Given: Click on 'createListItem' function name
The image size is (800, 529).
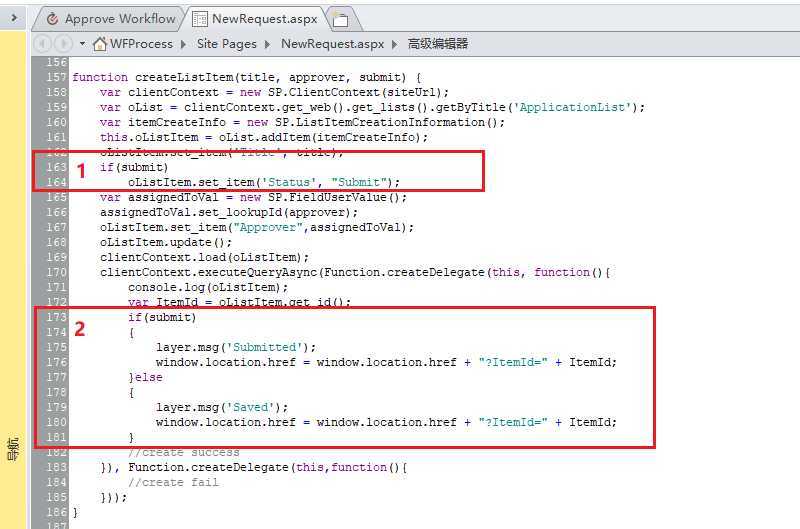Looking at the screenshot, I should click(184, 77).
